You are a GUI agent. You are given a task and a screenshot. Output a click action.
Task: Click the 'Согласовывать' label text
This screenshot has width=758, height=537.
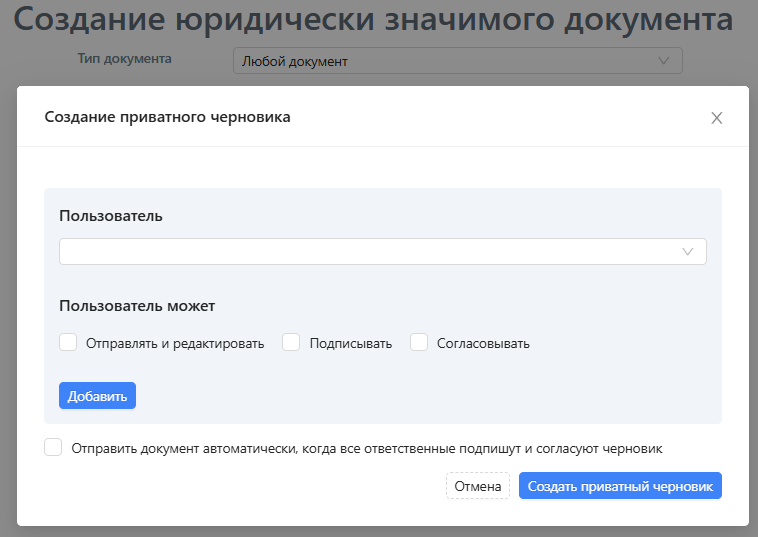pos(483,344)
